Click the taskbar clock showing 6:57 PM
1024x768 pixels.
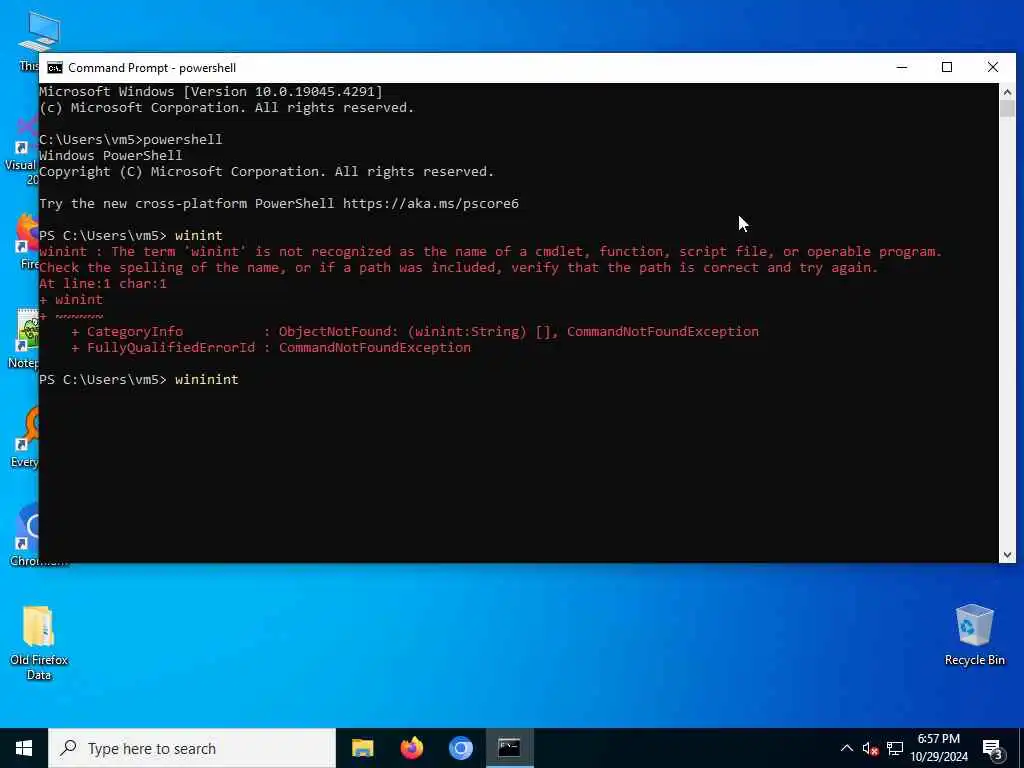click(938, 739)
